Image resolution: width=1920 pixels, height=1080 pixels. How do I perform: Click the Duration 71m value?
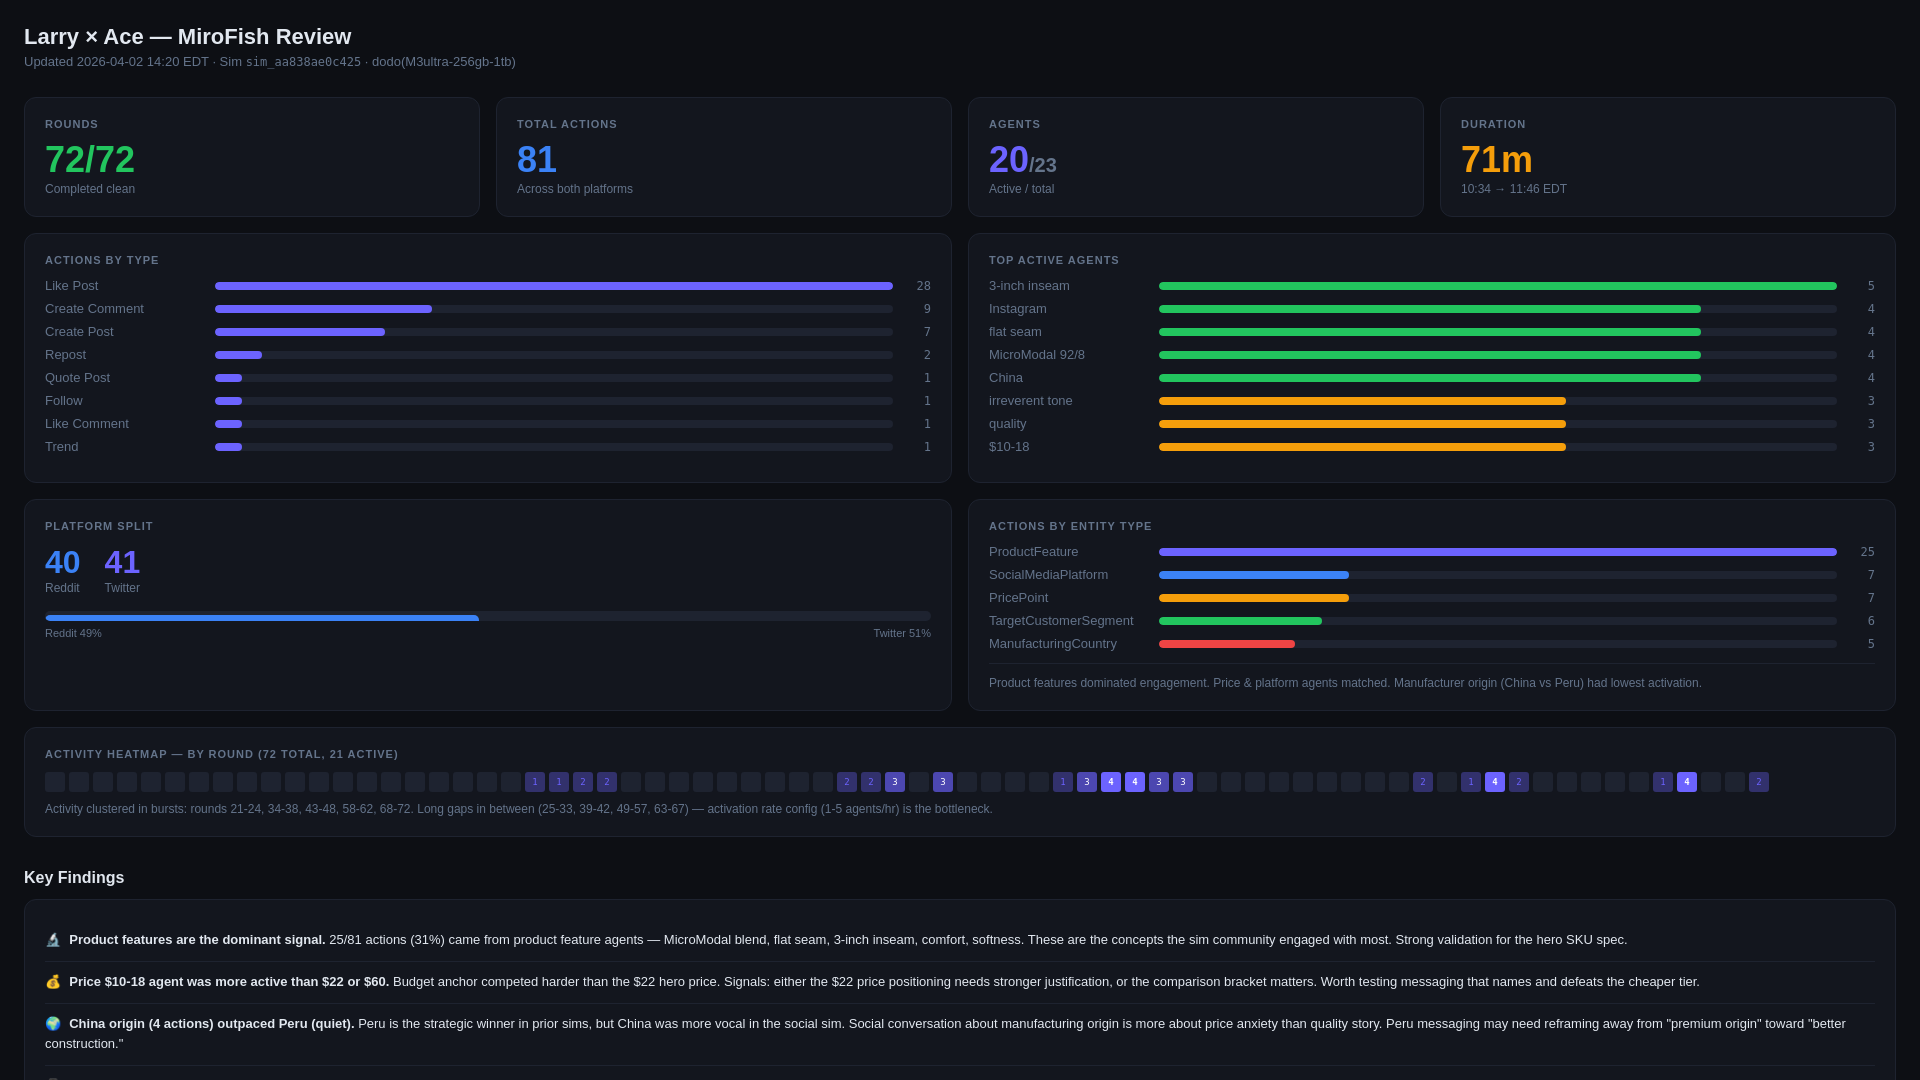[1496, 160]
